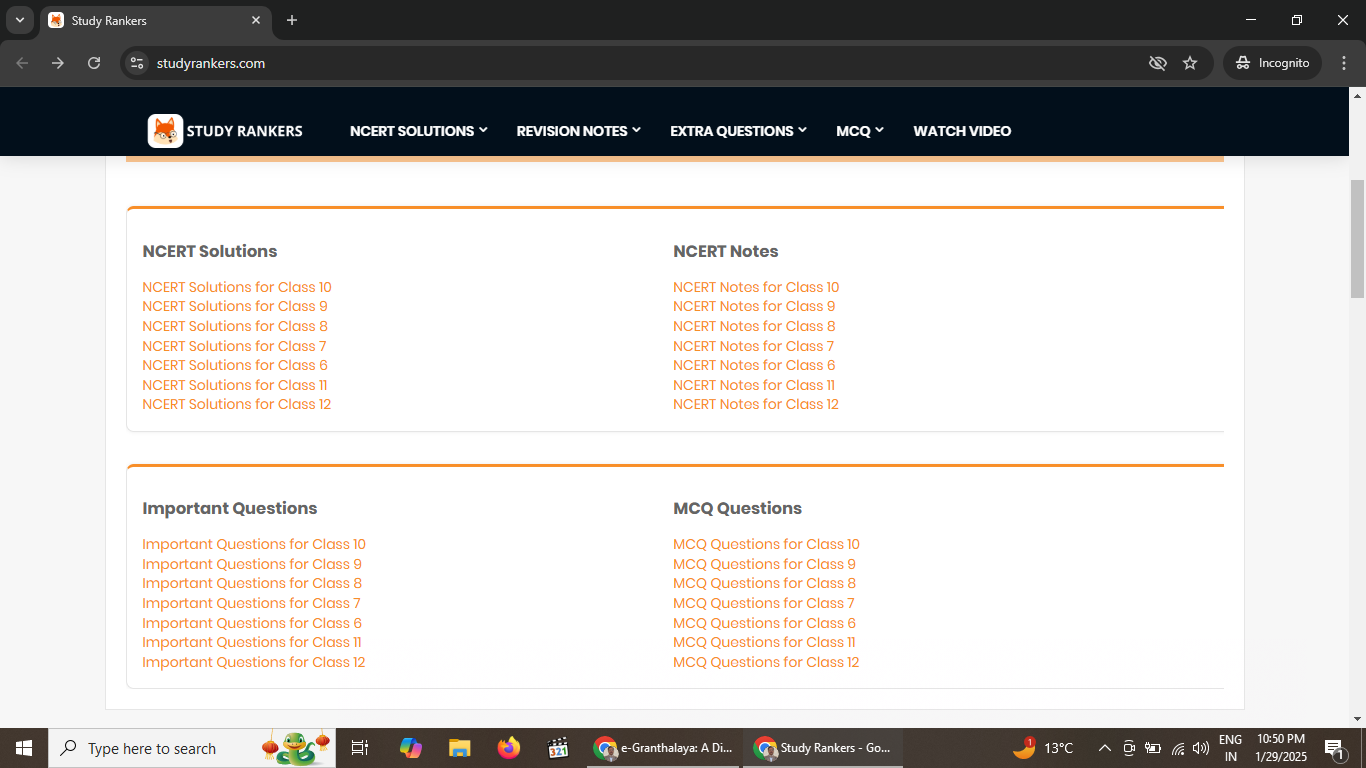Open MCQ Questions for Class 7
Viewport: 1366px width, 768px height.
(x=764, y=603)
